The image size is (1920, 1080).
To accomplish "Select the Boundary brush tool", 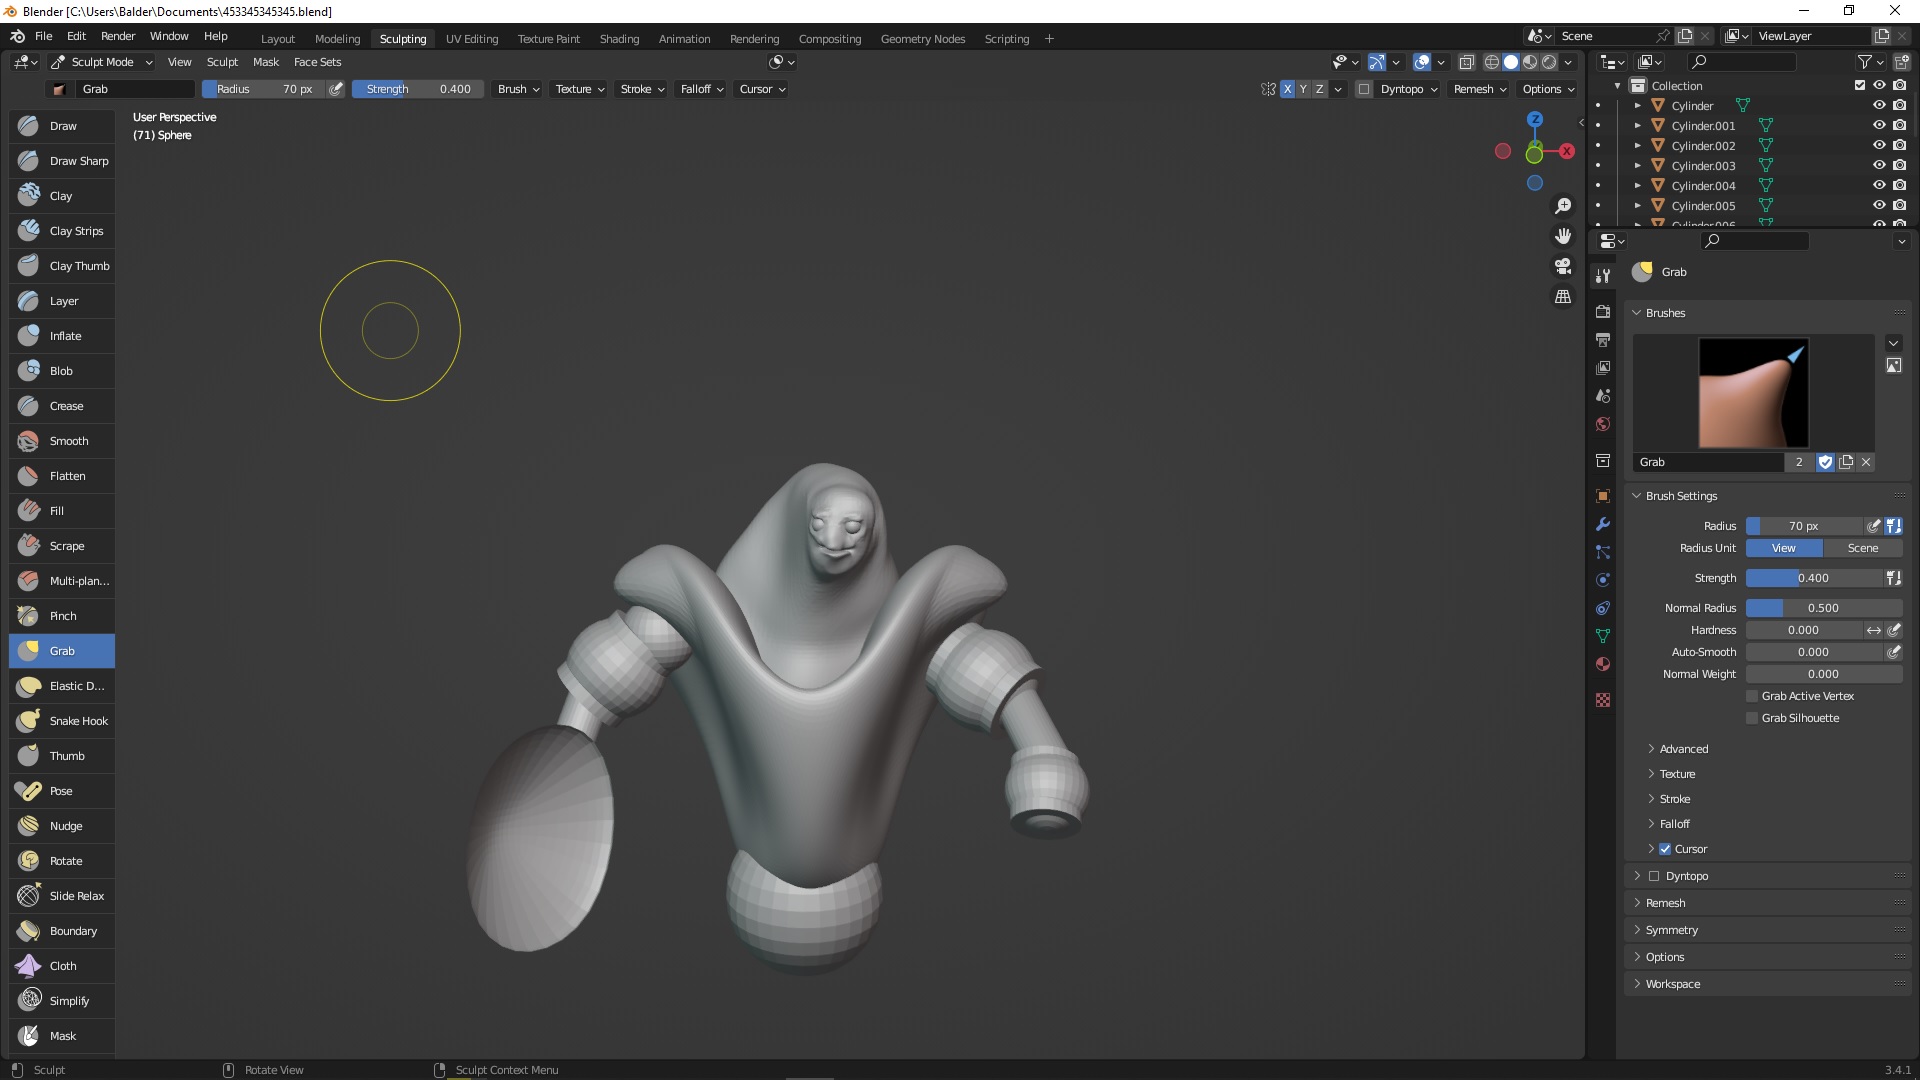I will [x=62, y=931].
